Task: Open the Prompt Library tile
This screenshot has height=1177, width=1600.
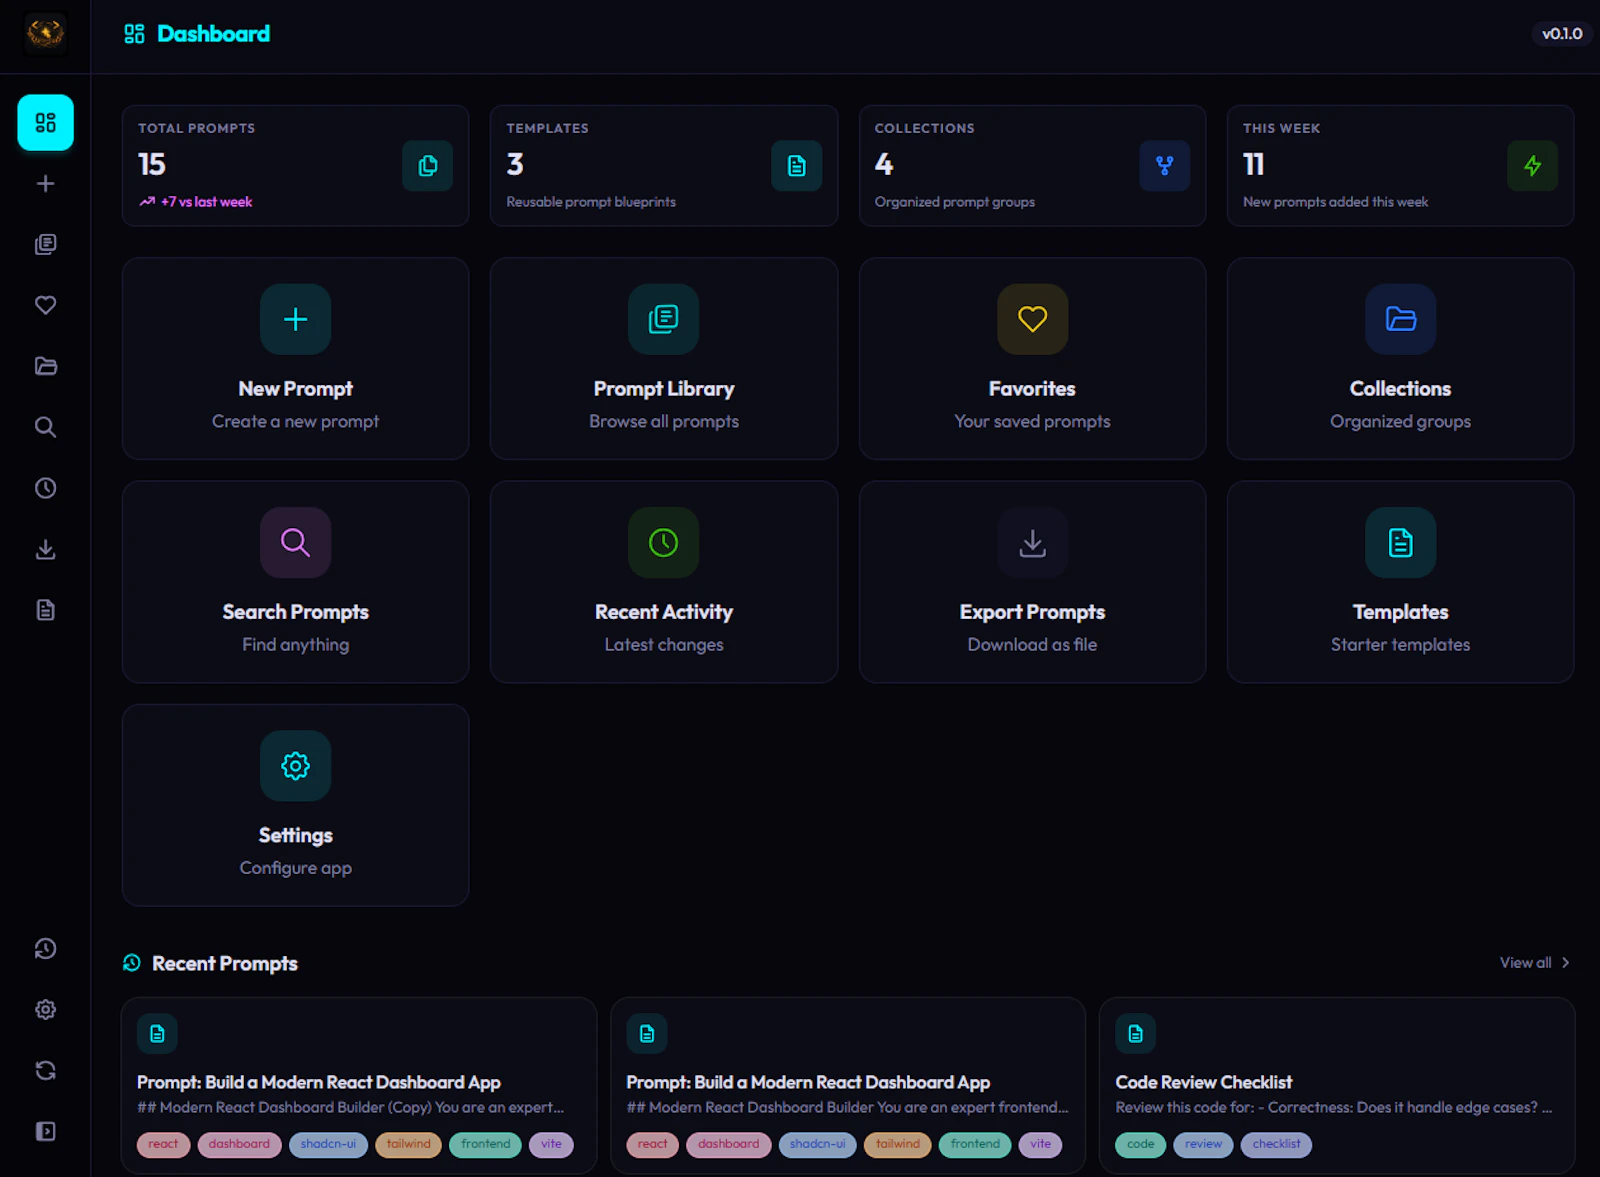Action: click(x=664, y=359)
